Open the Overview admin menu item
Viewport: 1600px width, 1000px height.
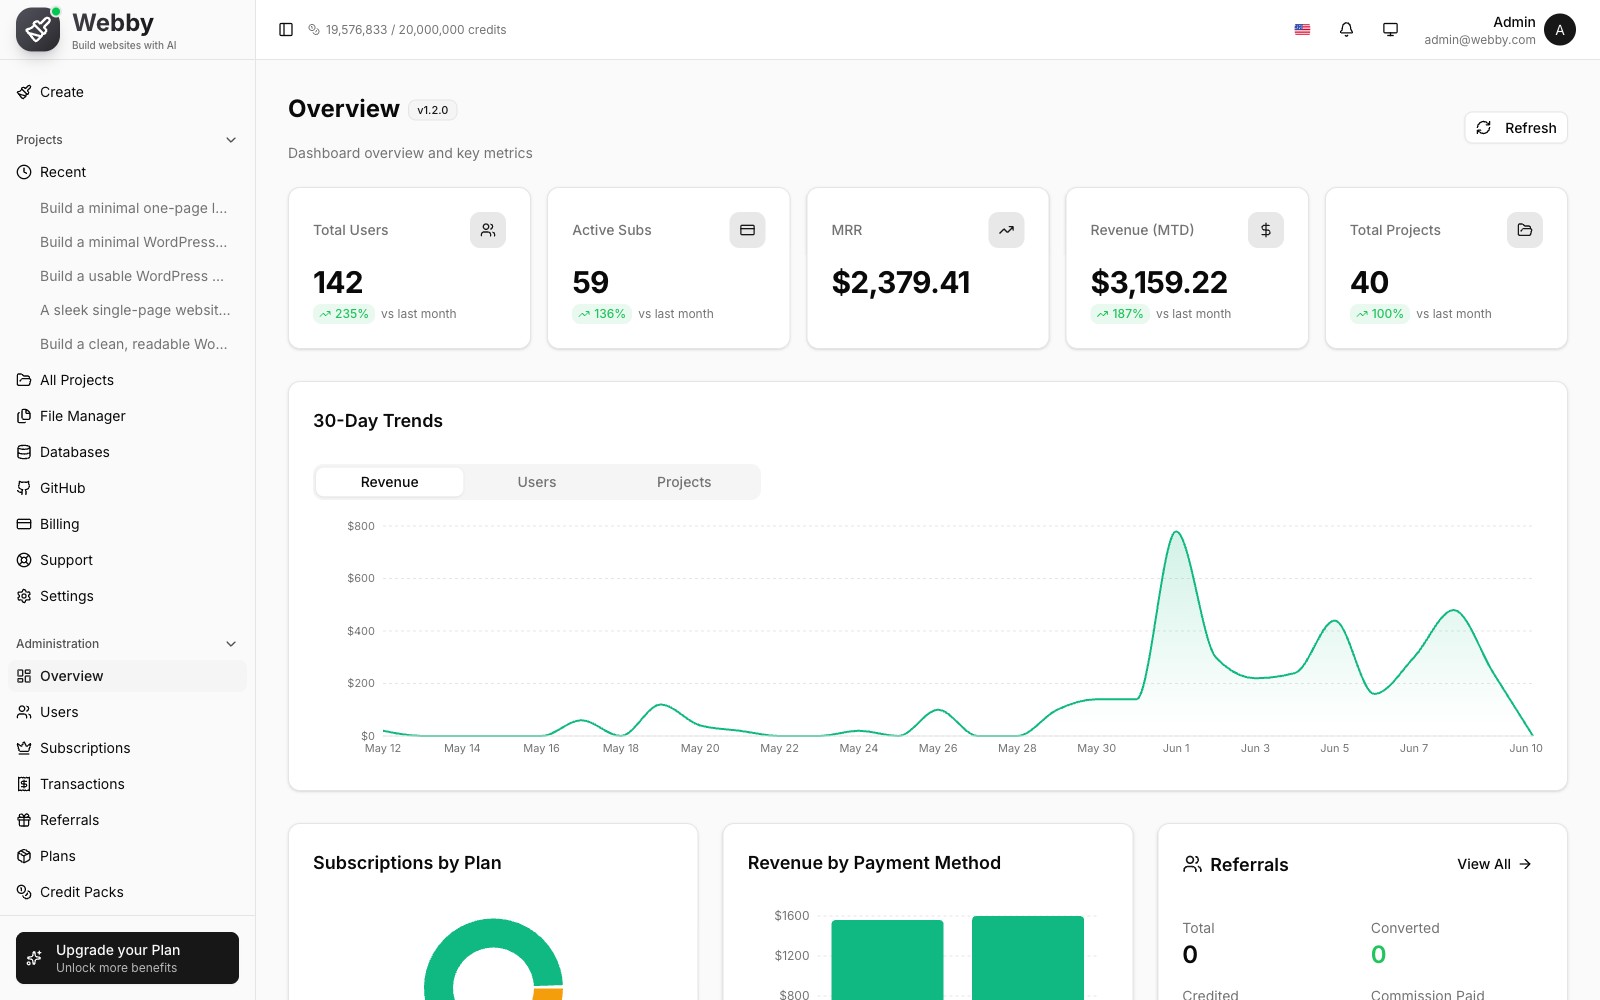127,676
